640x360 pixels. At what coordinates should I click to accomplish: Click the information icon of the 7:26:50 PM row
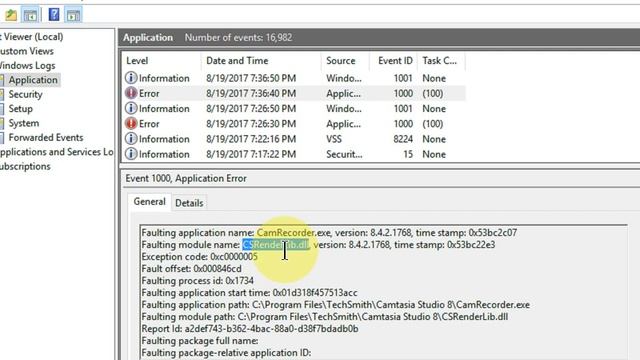point(131,108)
